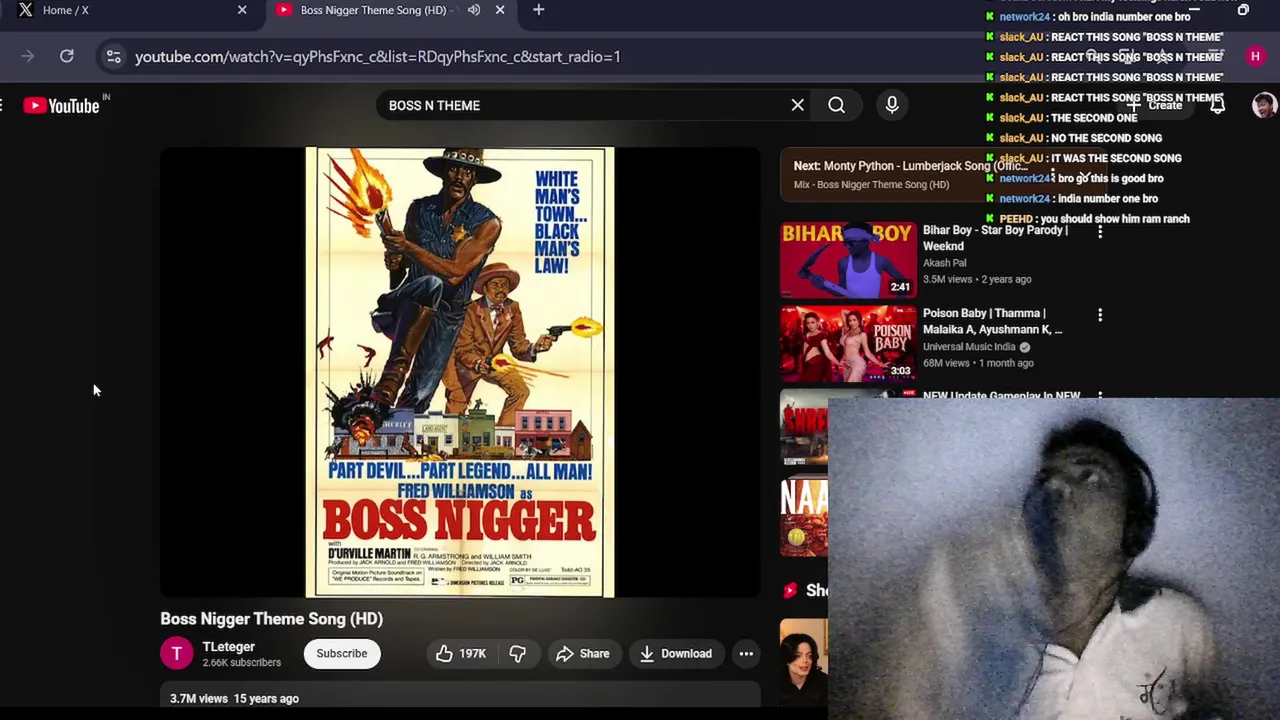
Task: Open the new tab plus button
Action: click(538, 10)
